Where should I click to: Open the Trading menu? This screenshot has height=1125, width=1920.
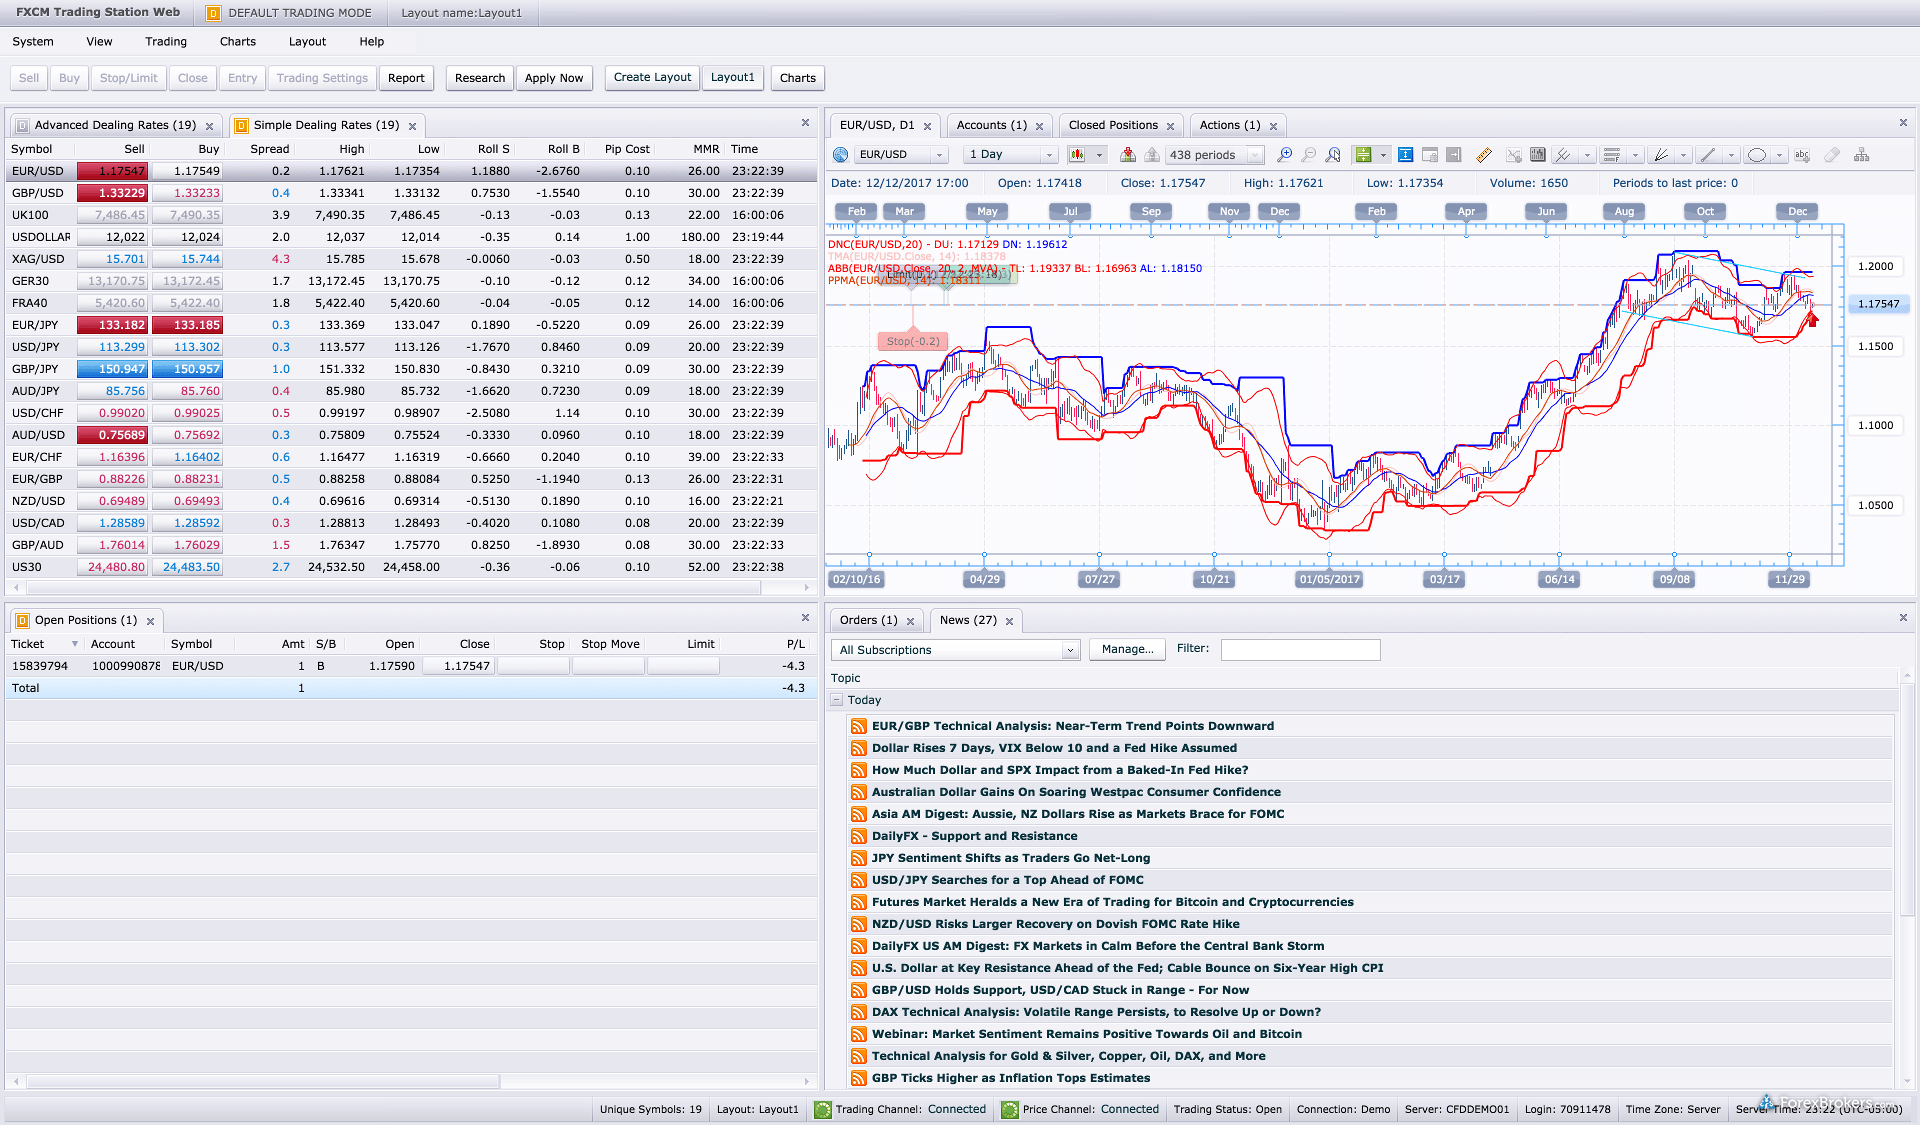point(166,42)
